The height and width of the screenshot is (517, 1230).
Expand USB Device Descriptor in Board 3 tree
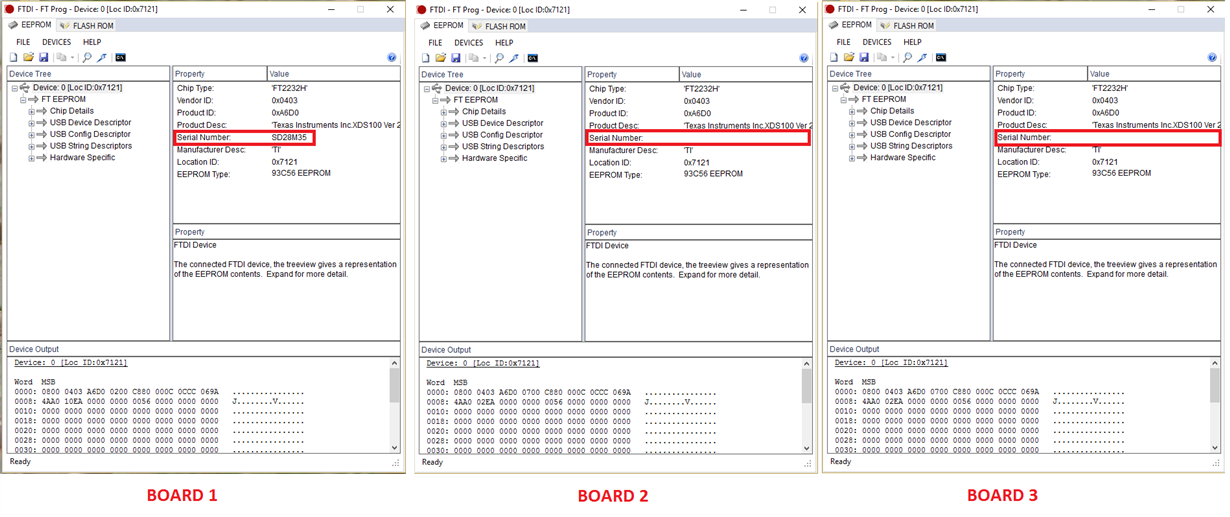pos(851,123)
